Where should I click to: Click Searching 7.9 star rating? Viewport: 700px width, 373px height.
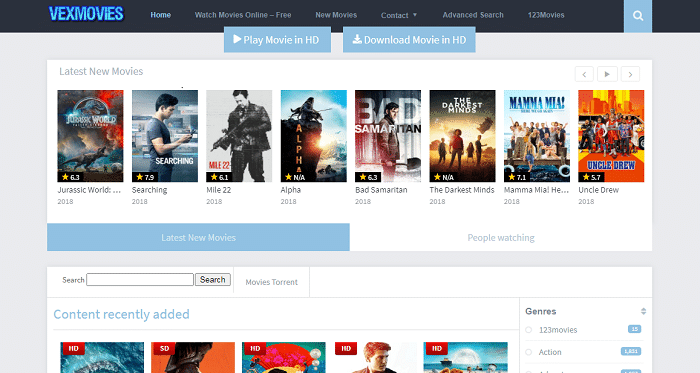coord(146,177)
